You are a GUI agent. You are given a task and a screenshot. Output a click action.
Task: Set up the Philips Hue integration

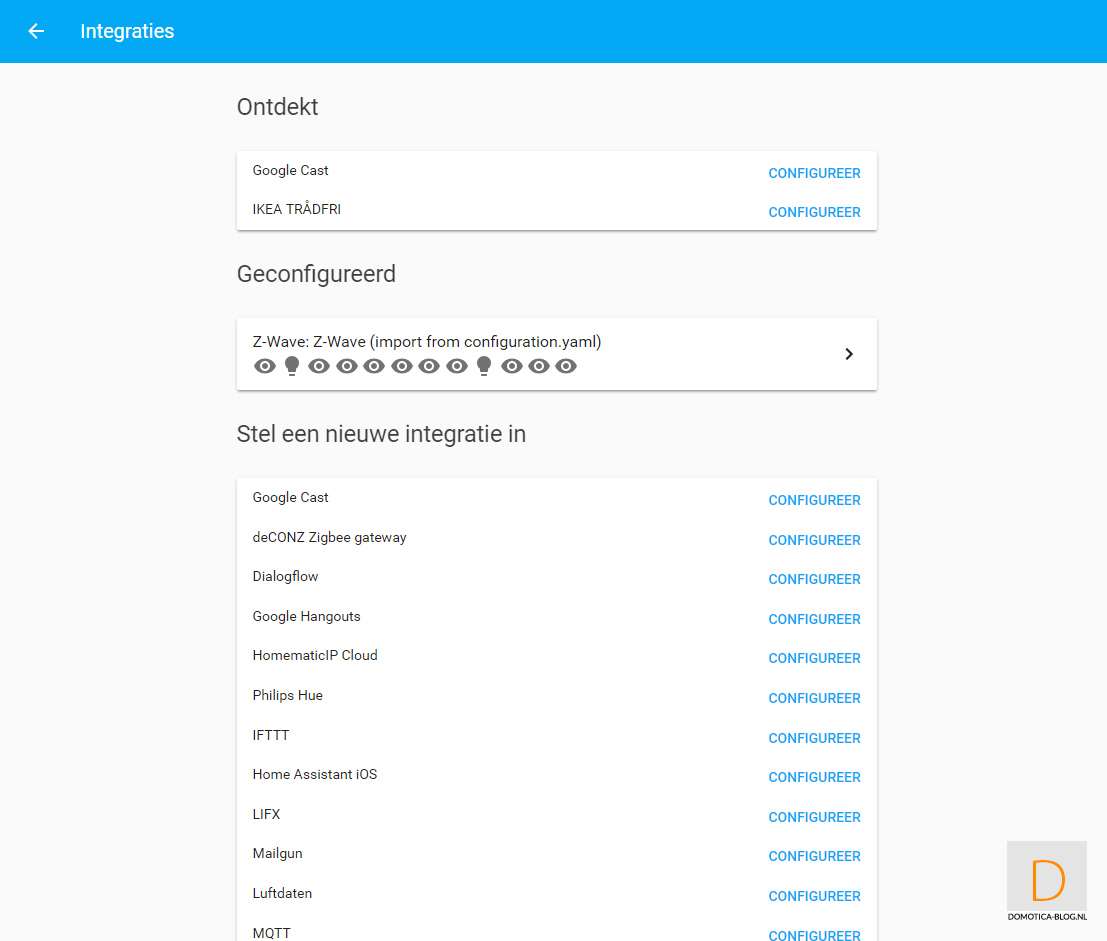pos(814,698)
